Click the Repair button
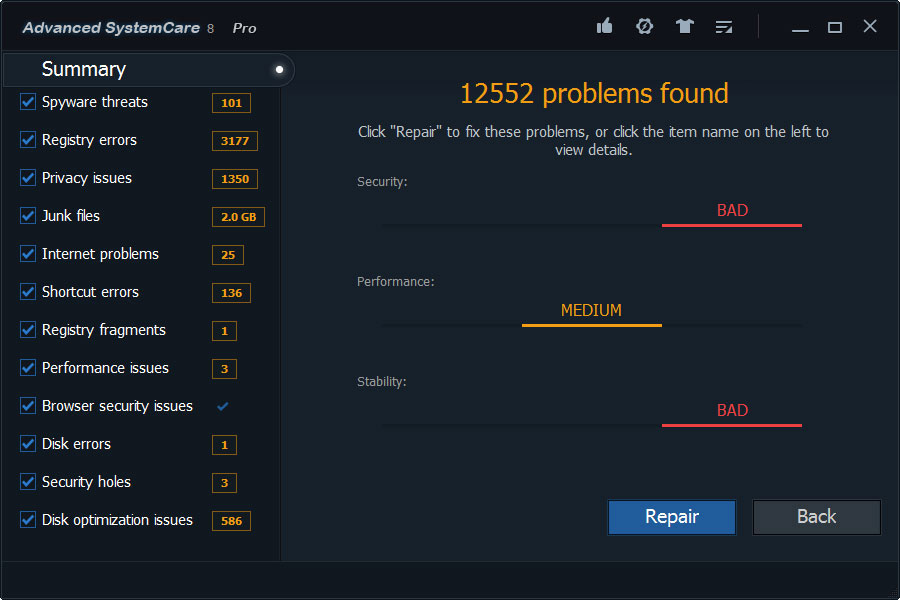Image resolution: width=900 pixels, height=600 pixels. (x=672, y=517)
